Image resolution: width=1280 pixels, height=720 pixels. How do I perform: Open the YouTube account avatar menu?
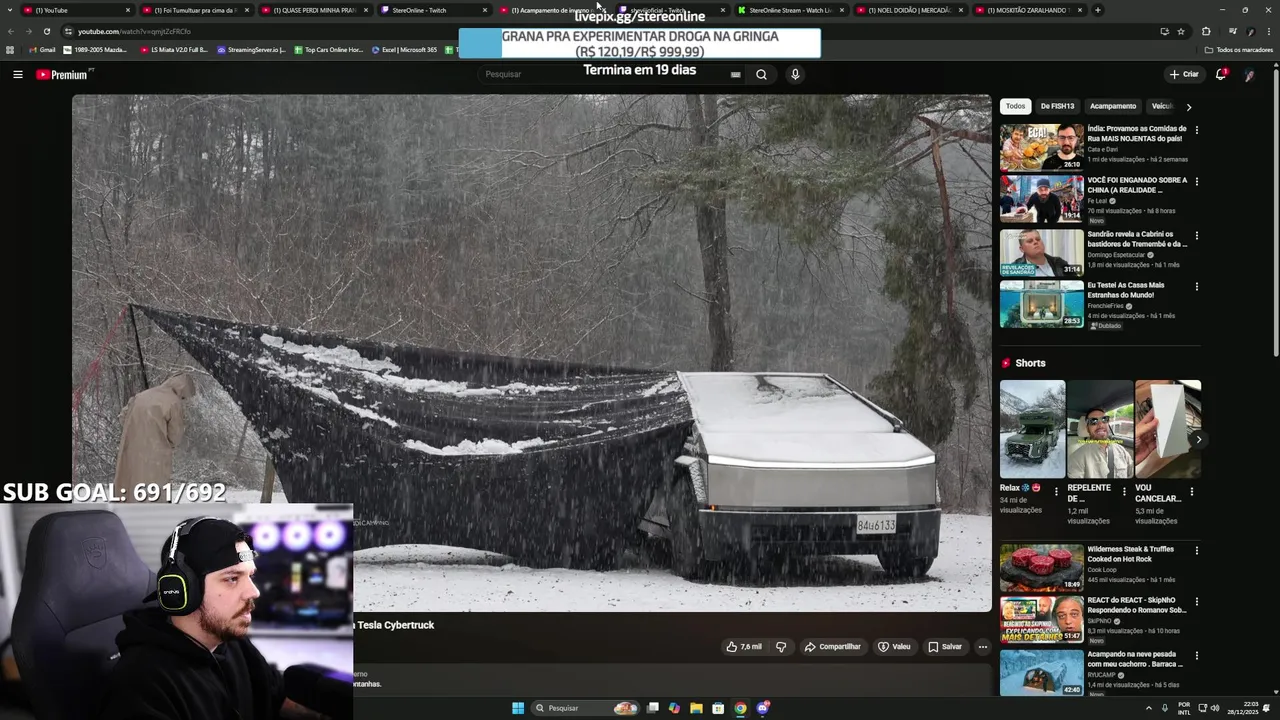pyautogui.click(x=1249, y=74)
